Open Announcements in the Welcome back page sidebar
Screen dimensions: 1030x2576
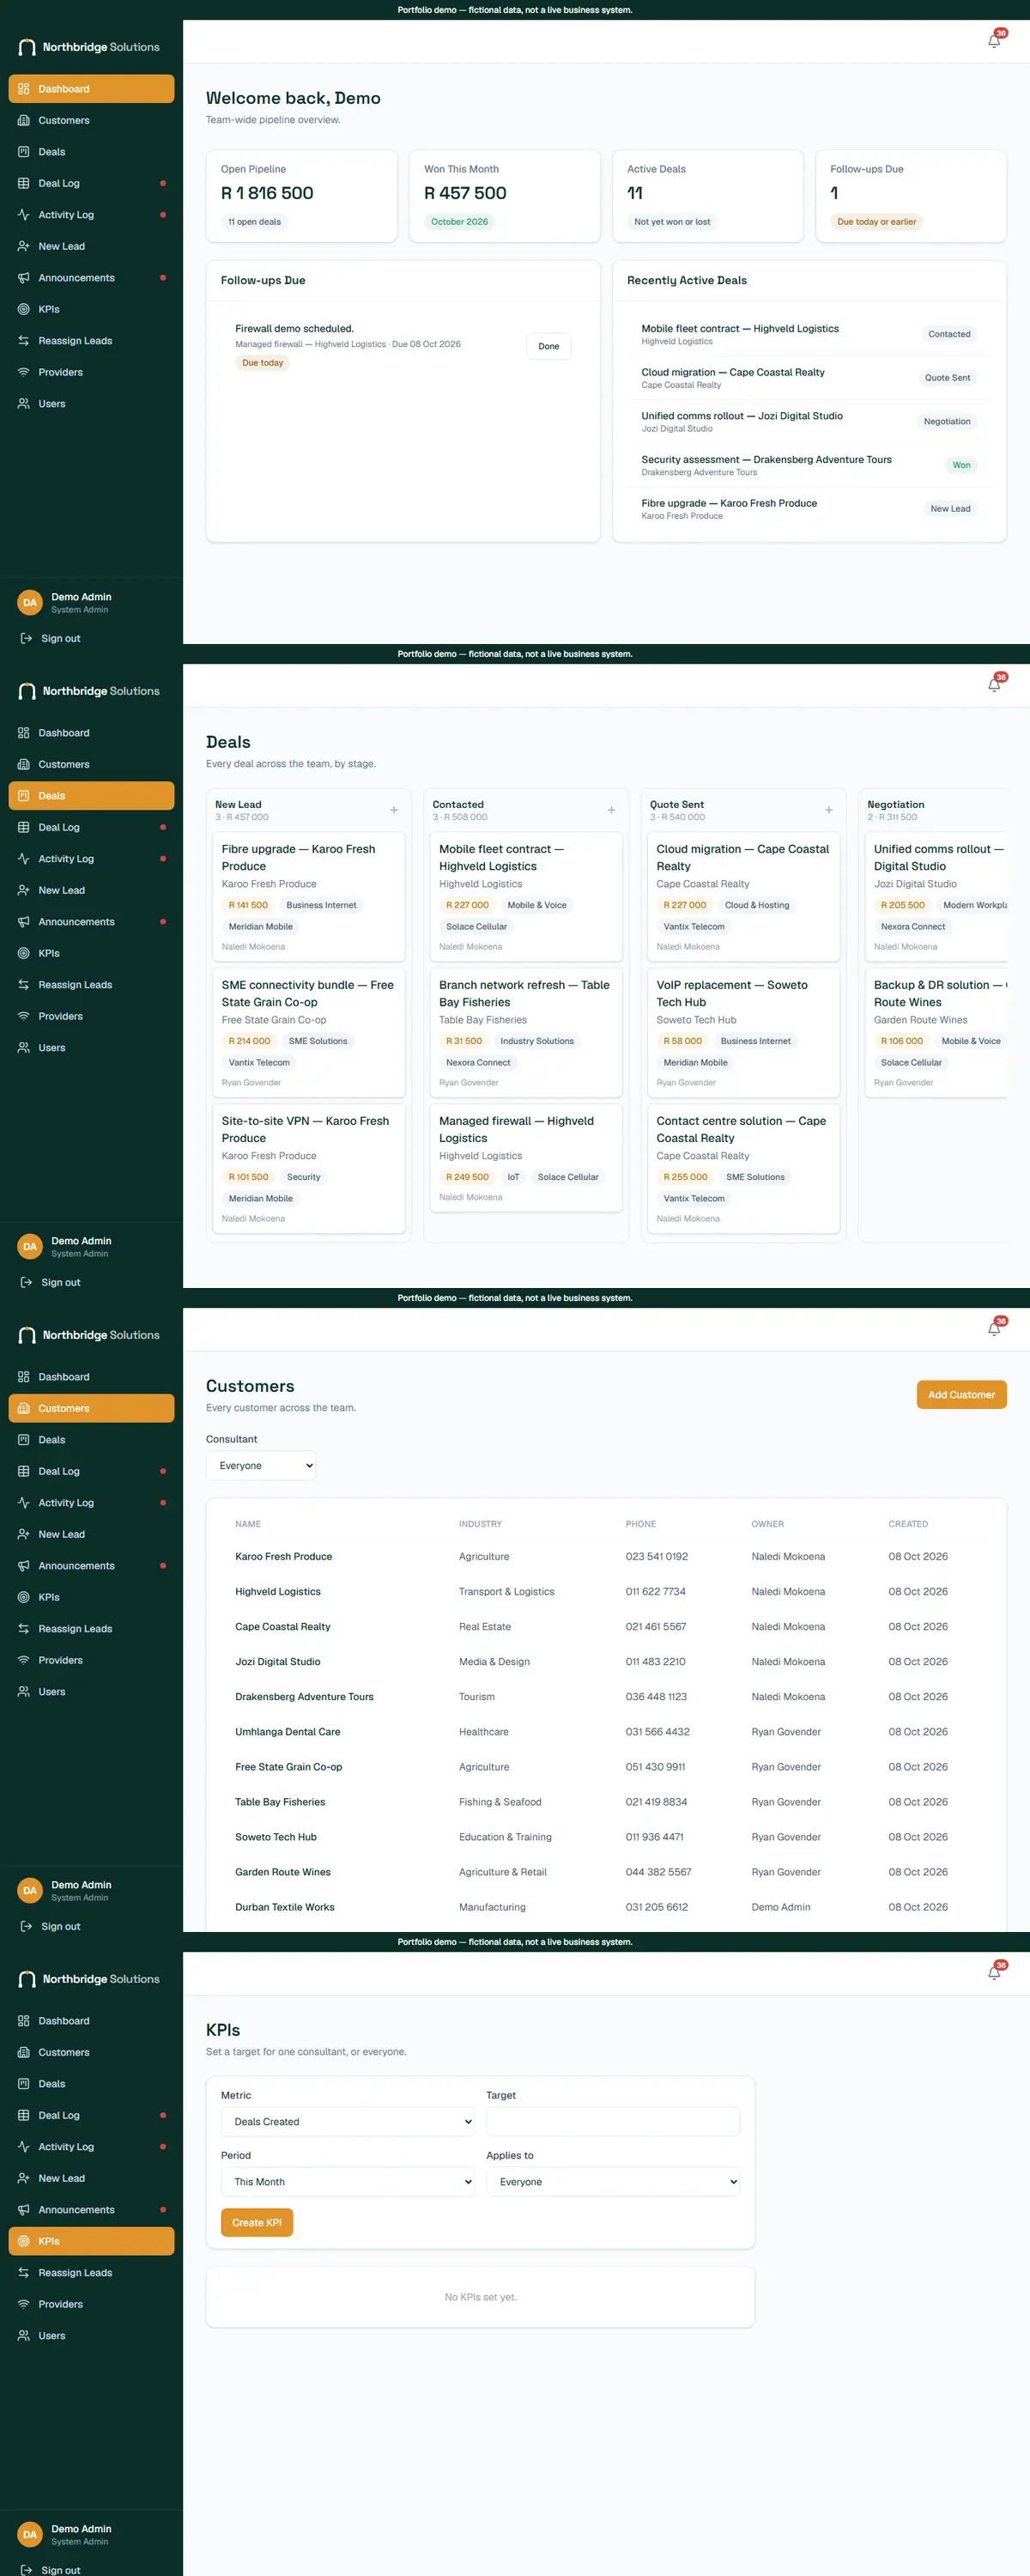pyautogui.click(x=91, y=278)
